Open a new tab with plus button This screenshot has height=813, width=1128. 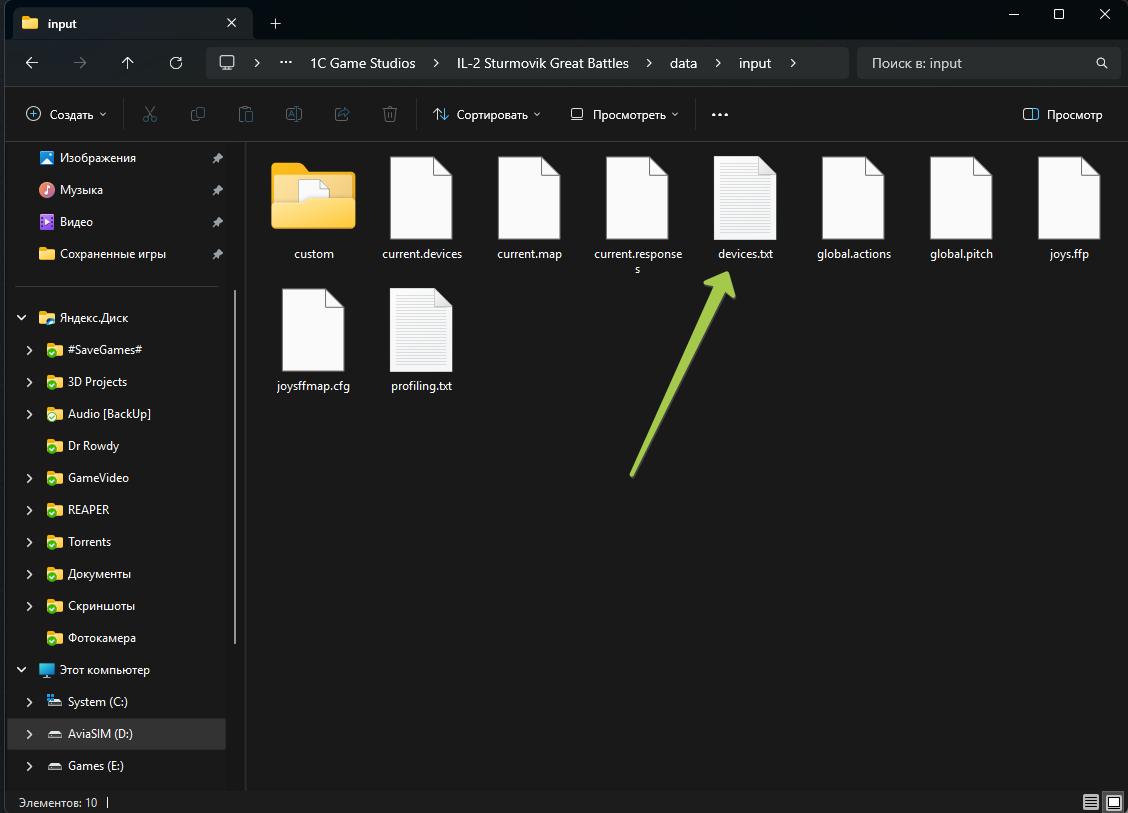pos(276,23)
